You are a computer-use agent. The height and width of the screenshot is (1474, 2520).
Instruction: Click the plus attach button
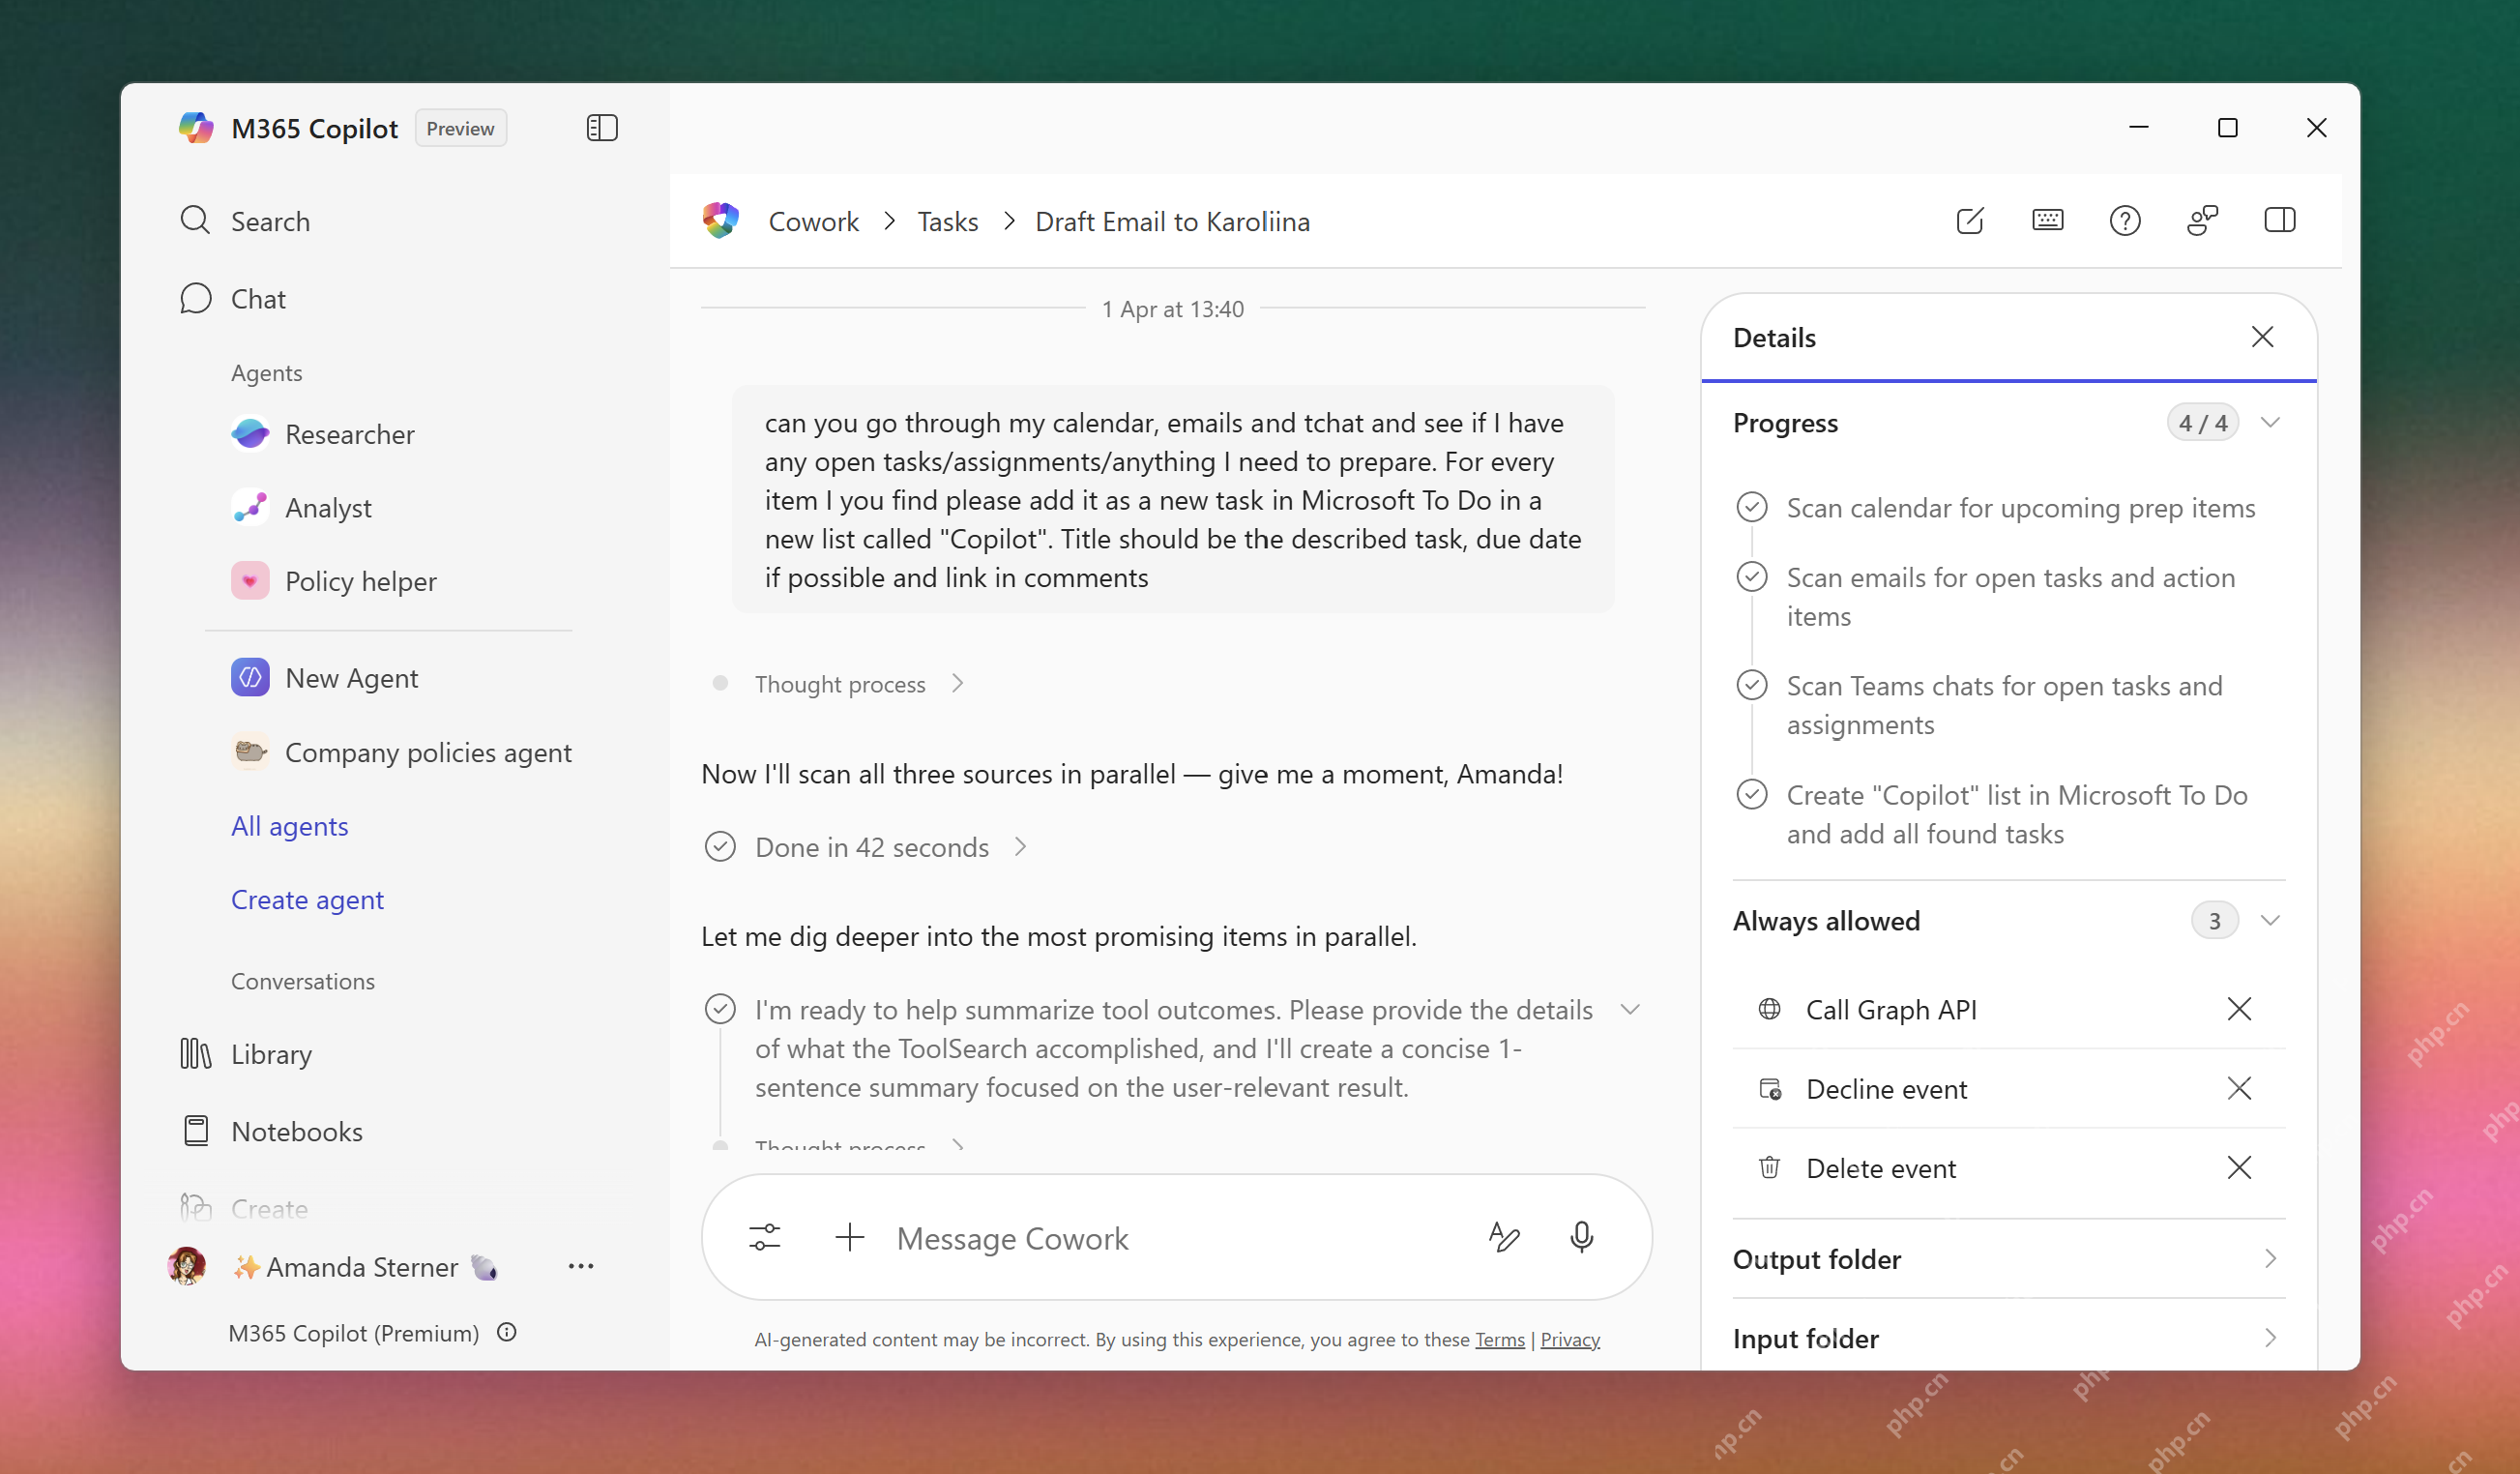(x=850, y=1238)
